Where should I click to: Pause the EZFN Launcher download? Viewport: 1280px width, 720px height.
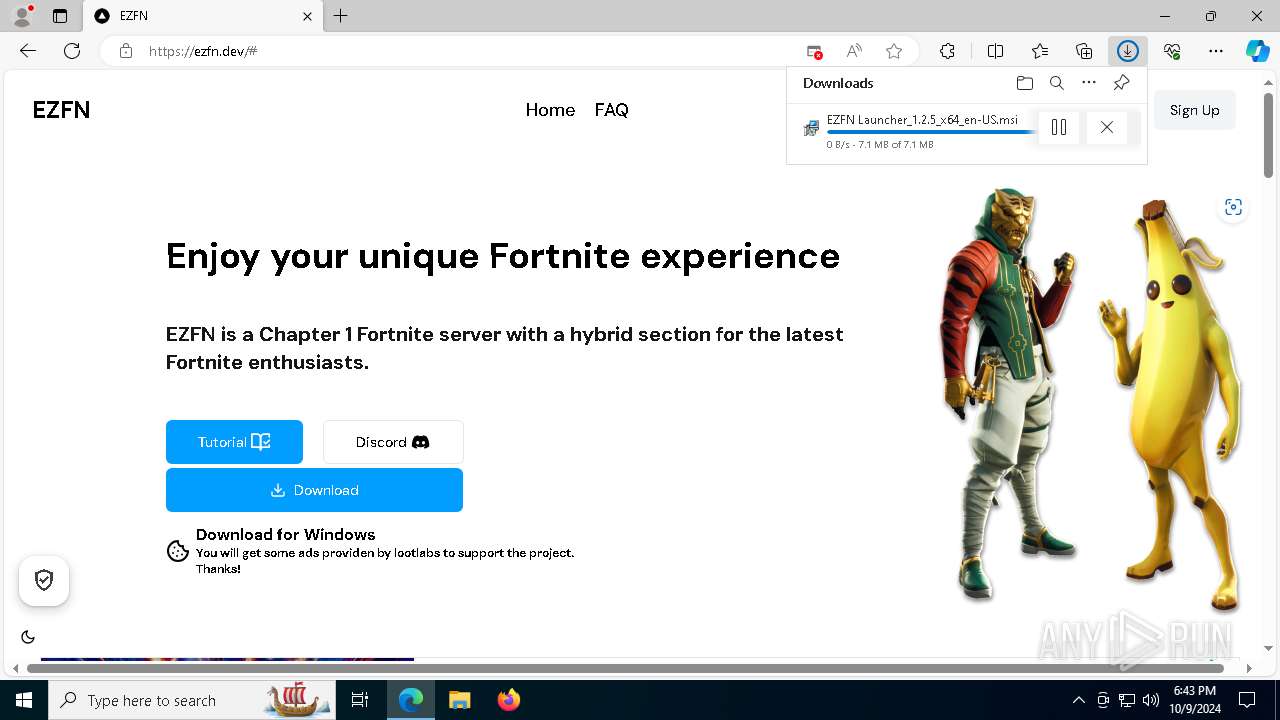coord(1059,127)
